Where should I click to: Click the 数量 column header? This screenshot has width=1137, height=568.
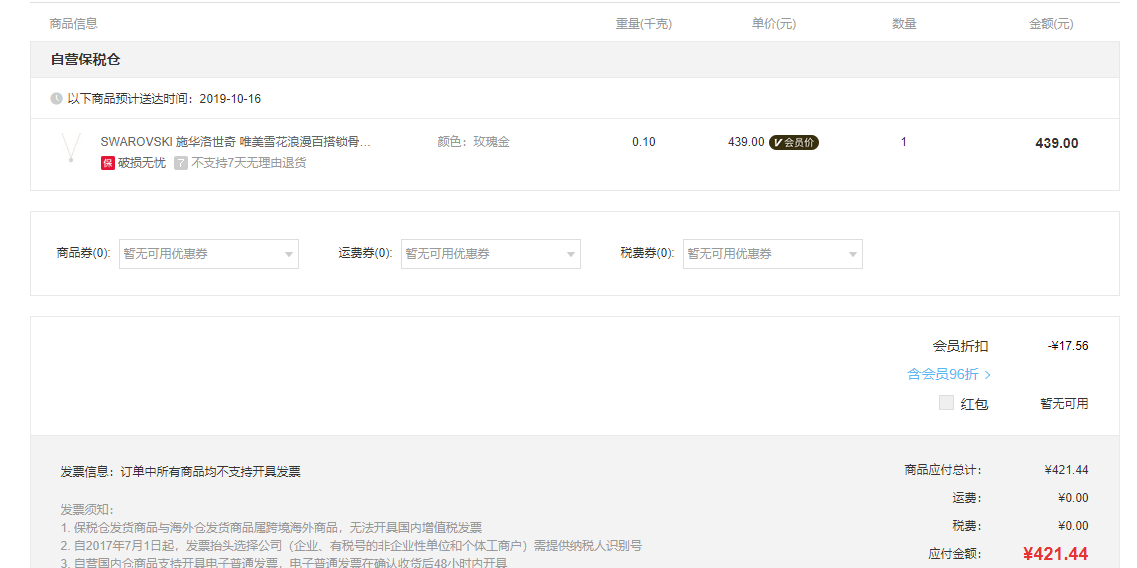[x=904, y=23]
